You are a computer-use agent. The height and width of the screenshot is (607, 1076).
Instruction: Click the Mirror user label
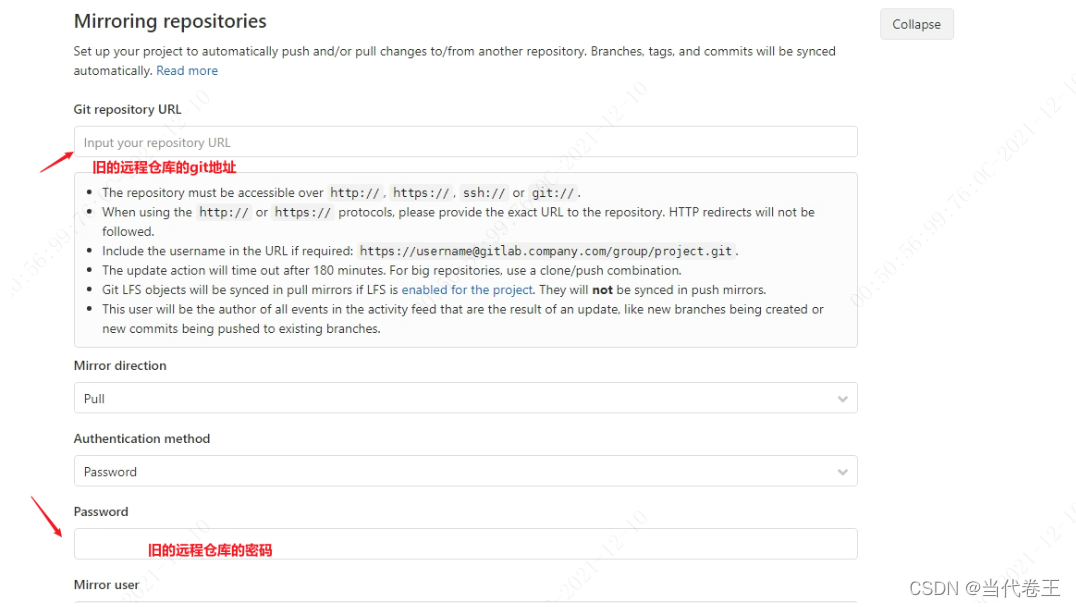click(x=106, y=584)
